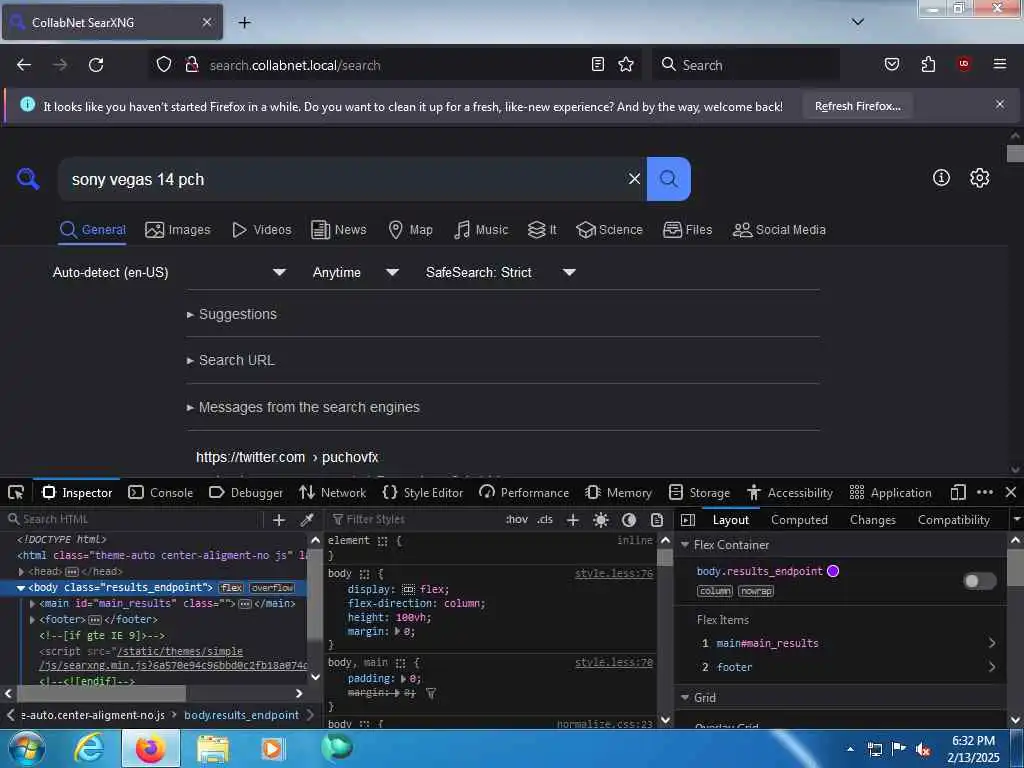Open the Pocket save icon
This screenshot has height=768, width=1024.
pos(891,65)
